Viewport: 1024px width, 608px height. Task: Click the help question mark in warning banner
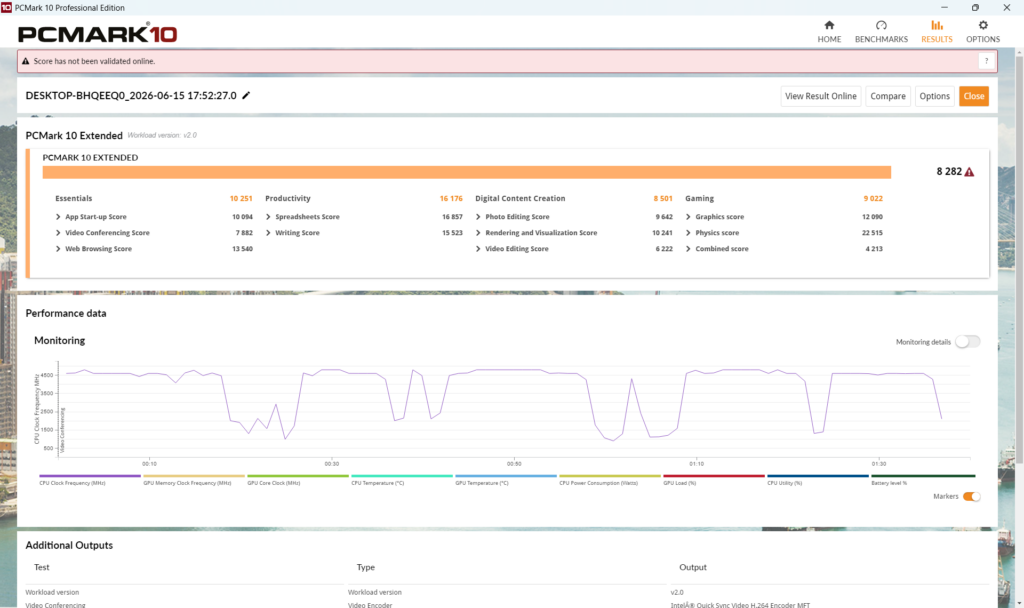coord(986,61)
